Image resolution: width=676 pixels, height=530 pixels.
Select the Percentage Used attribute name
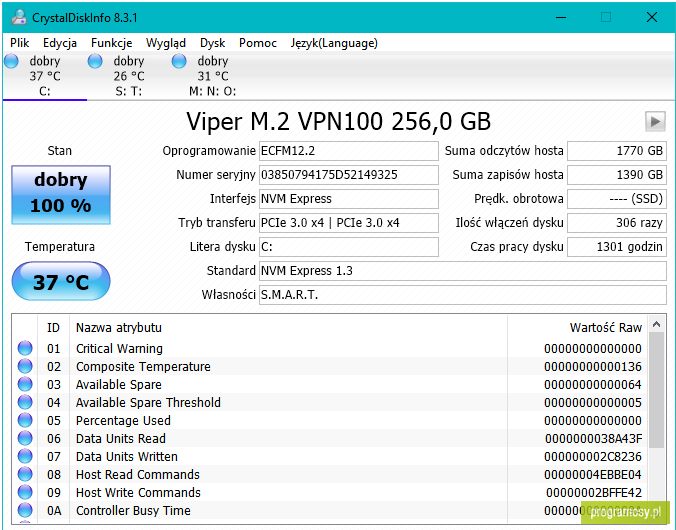(123, 420)
